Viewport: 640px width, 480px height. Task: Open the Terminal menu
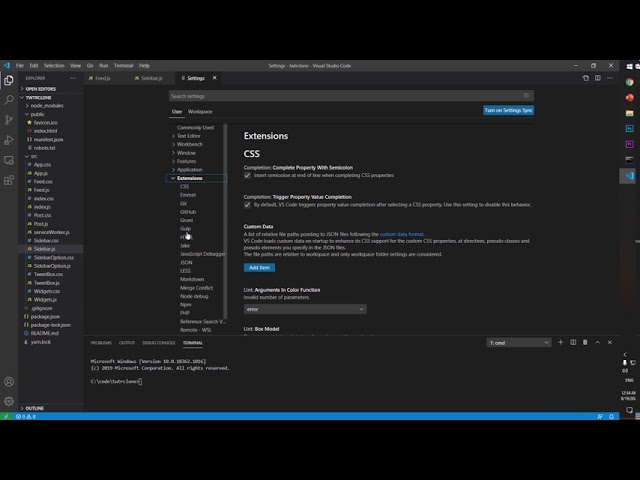coord(123,66)
